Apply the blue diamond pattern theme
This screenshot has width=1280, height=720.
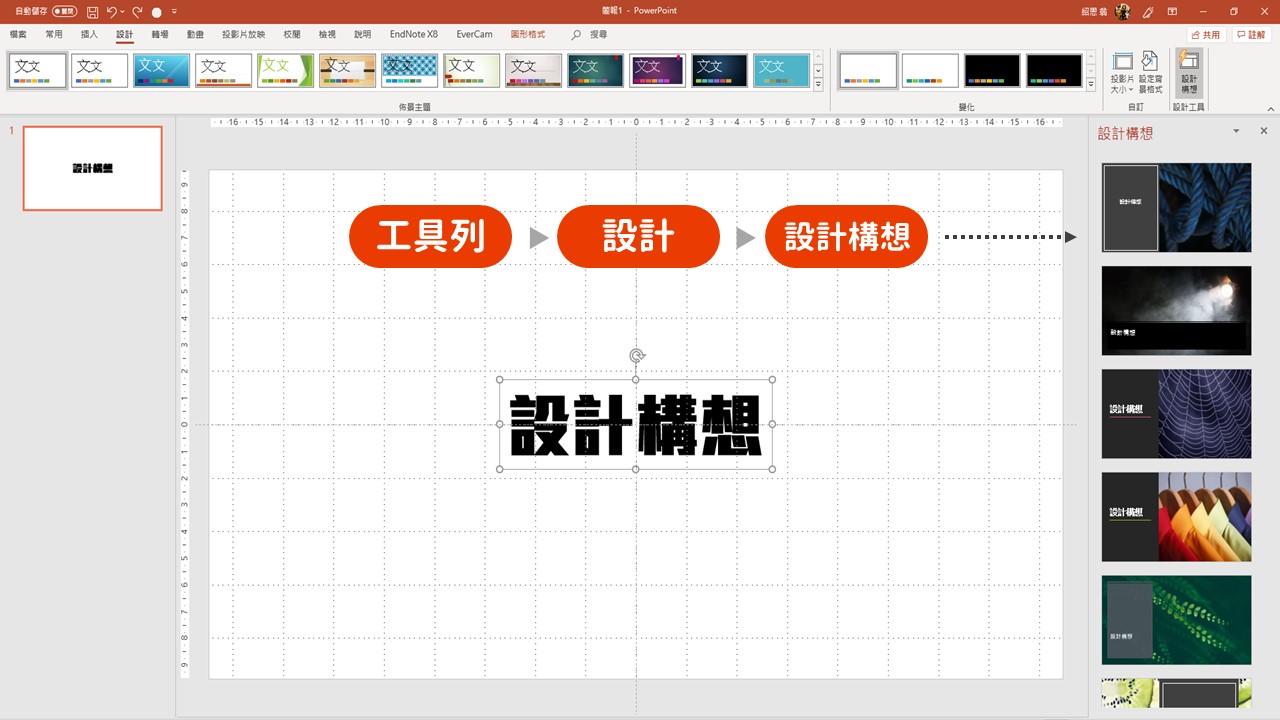click(x=409, y=71)
